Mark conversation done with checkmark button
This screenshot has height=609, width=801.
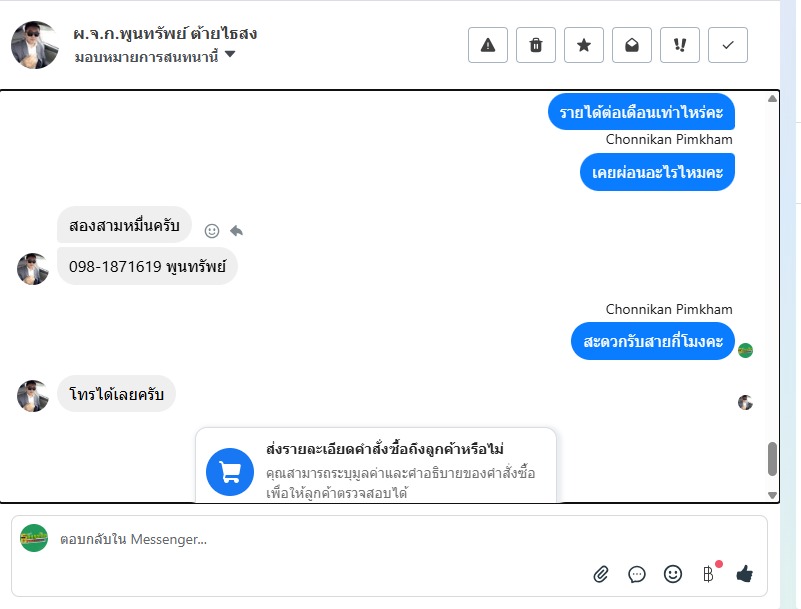(727, 45)
